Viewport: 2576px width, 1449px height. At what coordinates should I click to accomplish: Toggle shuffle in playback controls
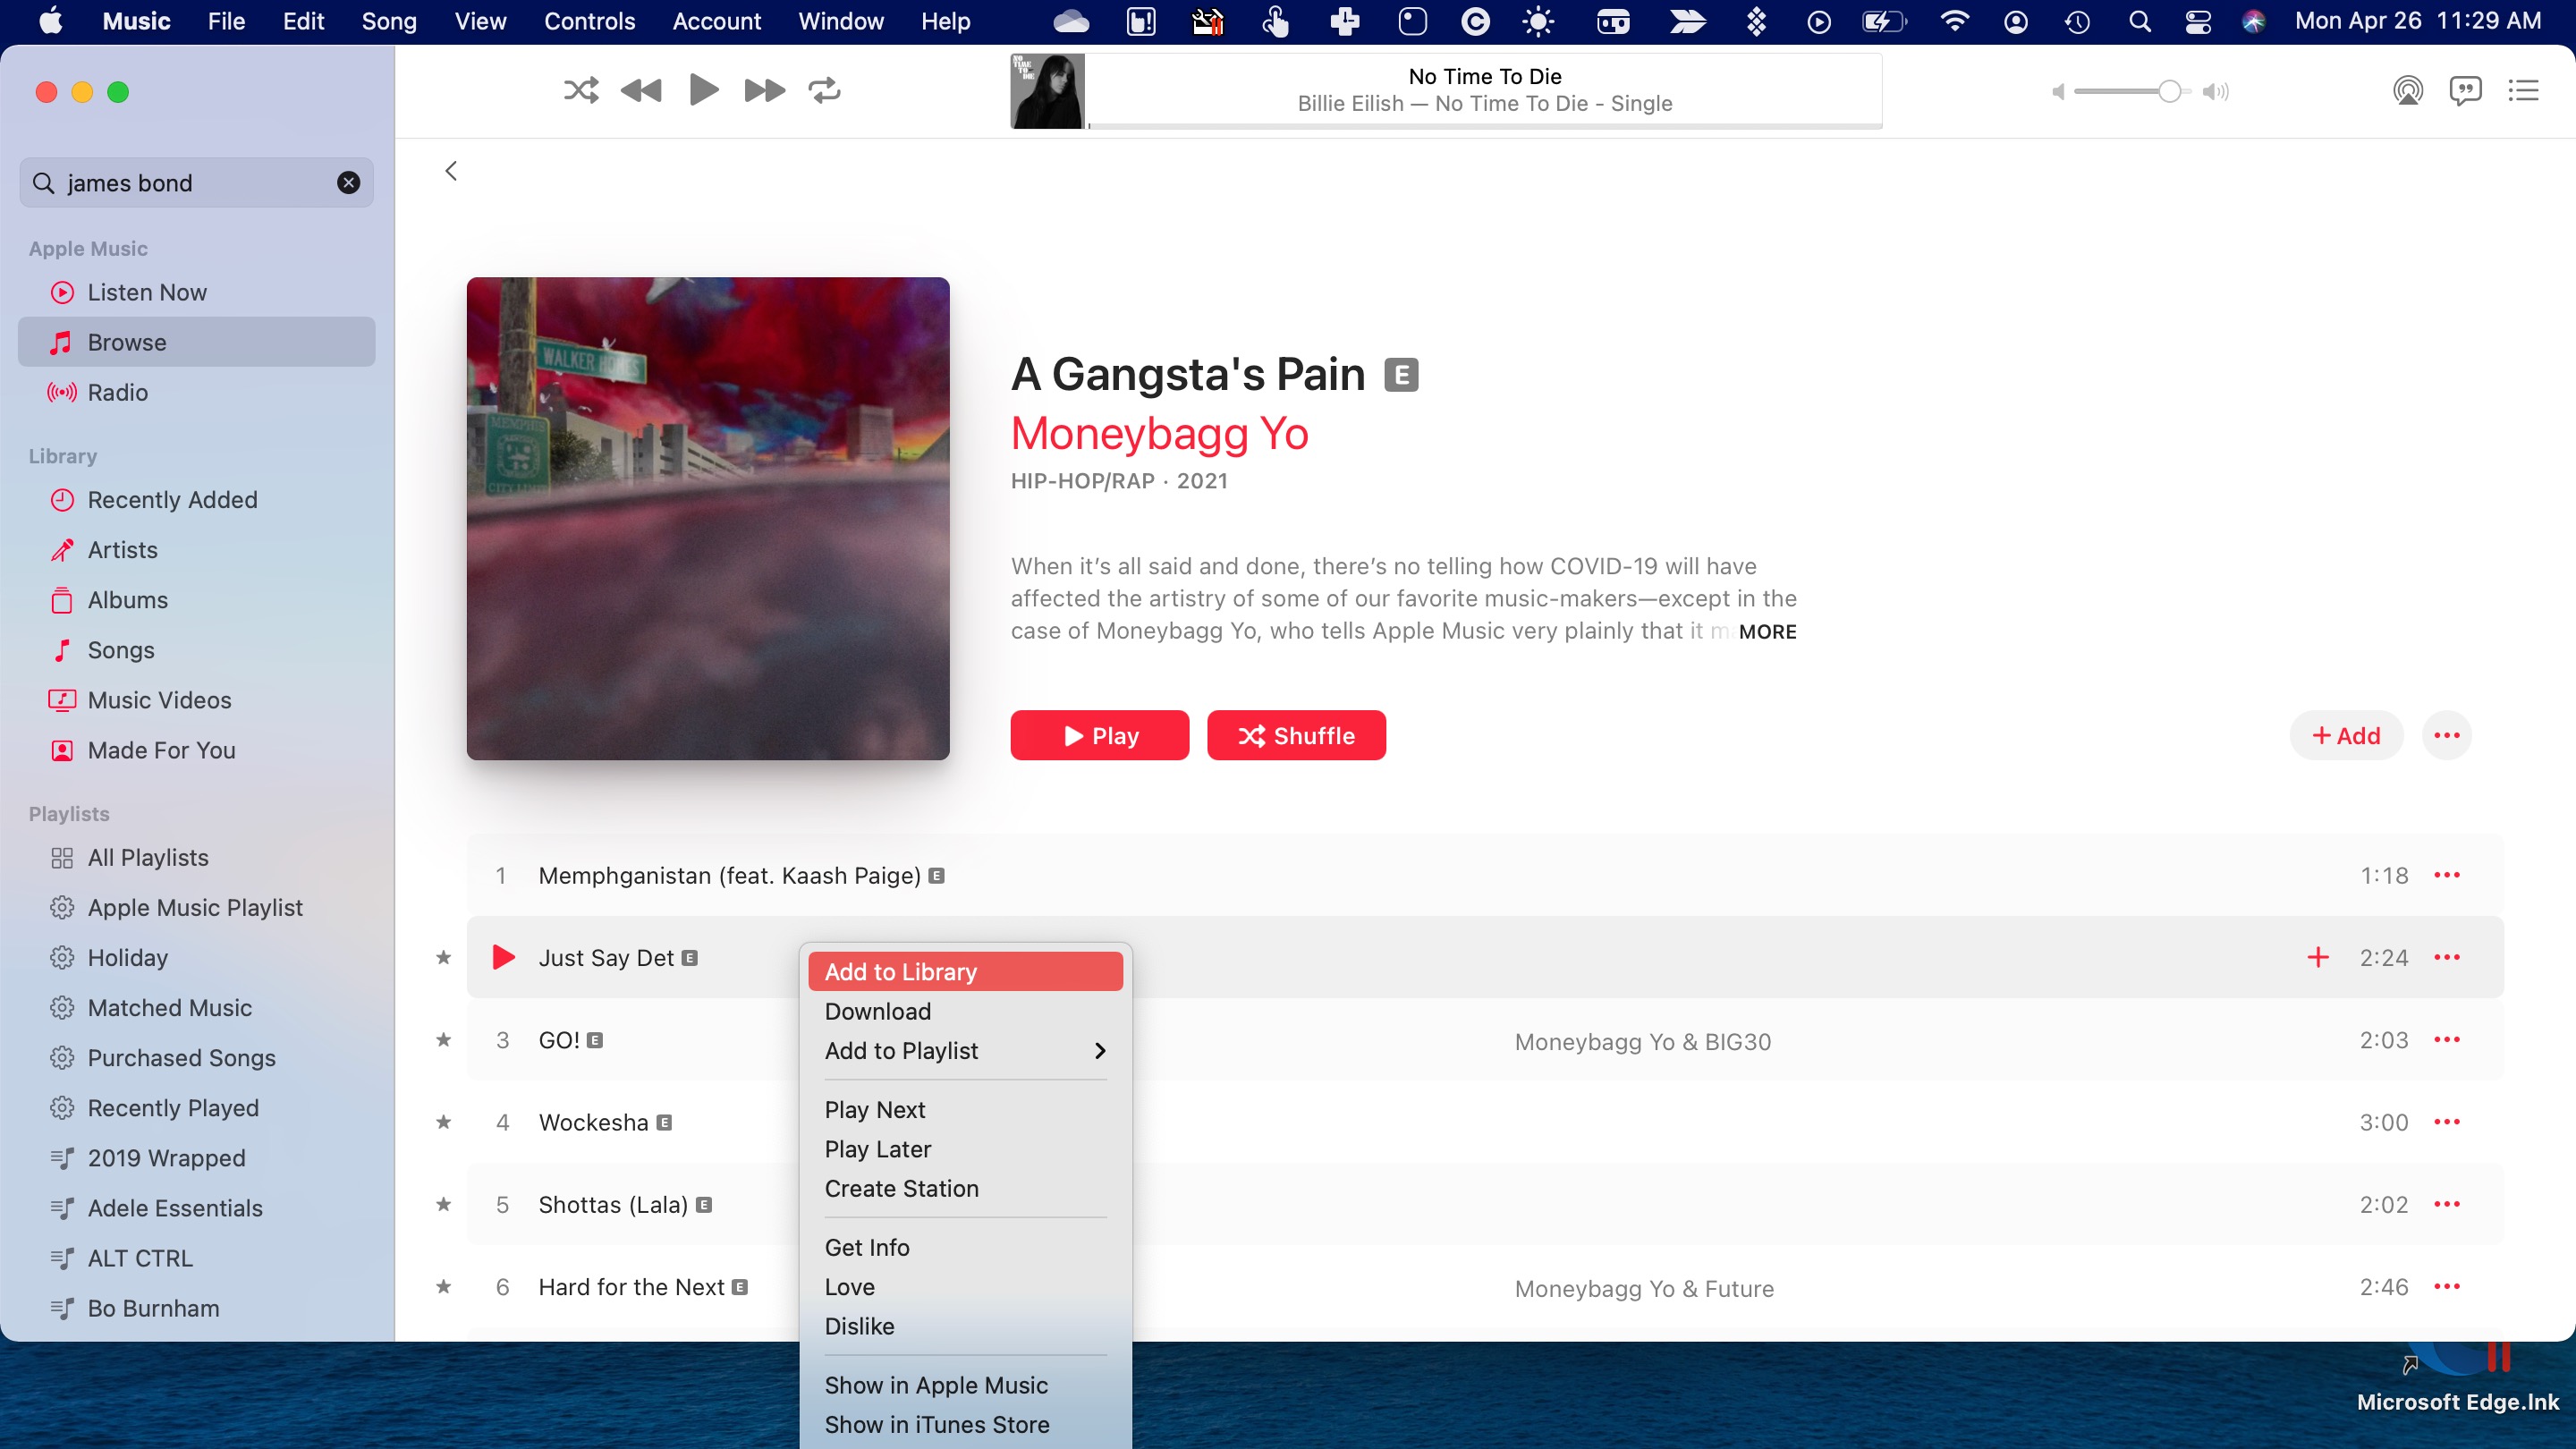click(x=581, y=91)
